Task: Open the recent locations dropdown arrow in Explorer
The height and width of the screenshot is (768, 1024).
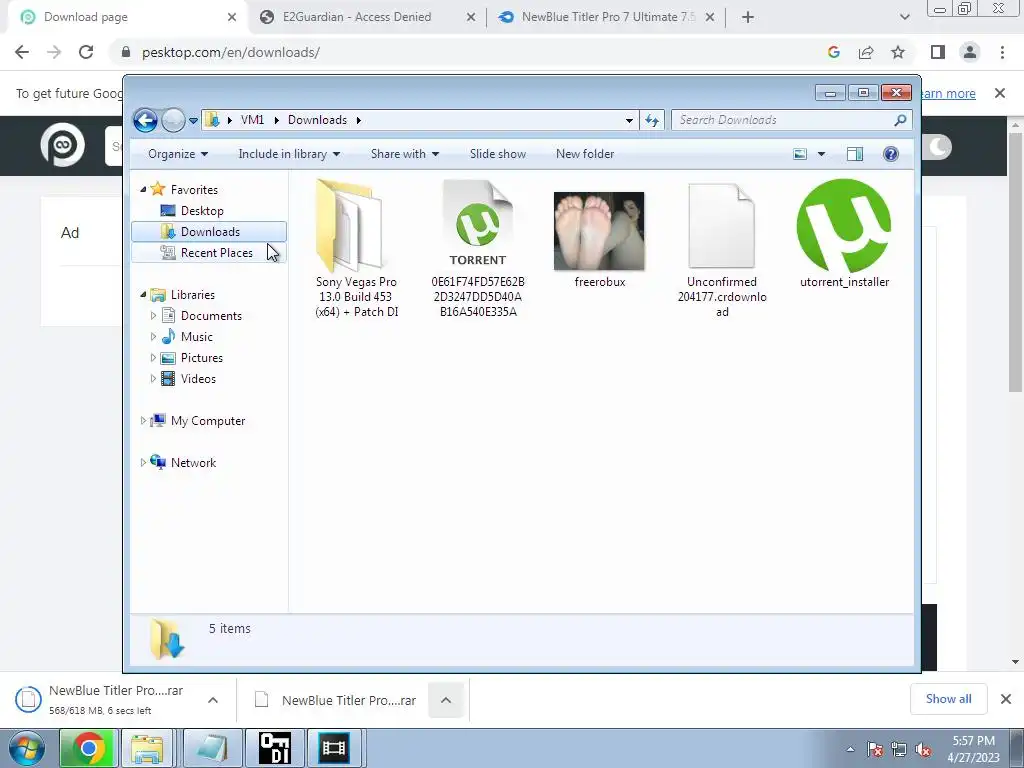Action: coord(193,121)
